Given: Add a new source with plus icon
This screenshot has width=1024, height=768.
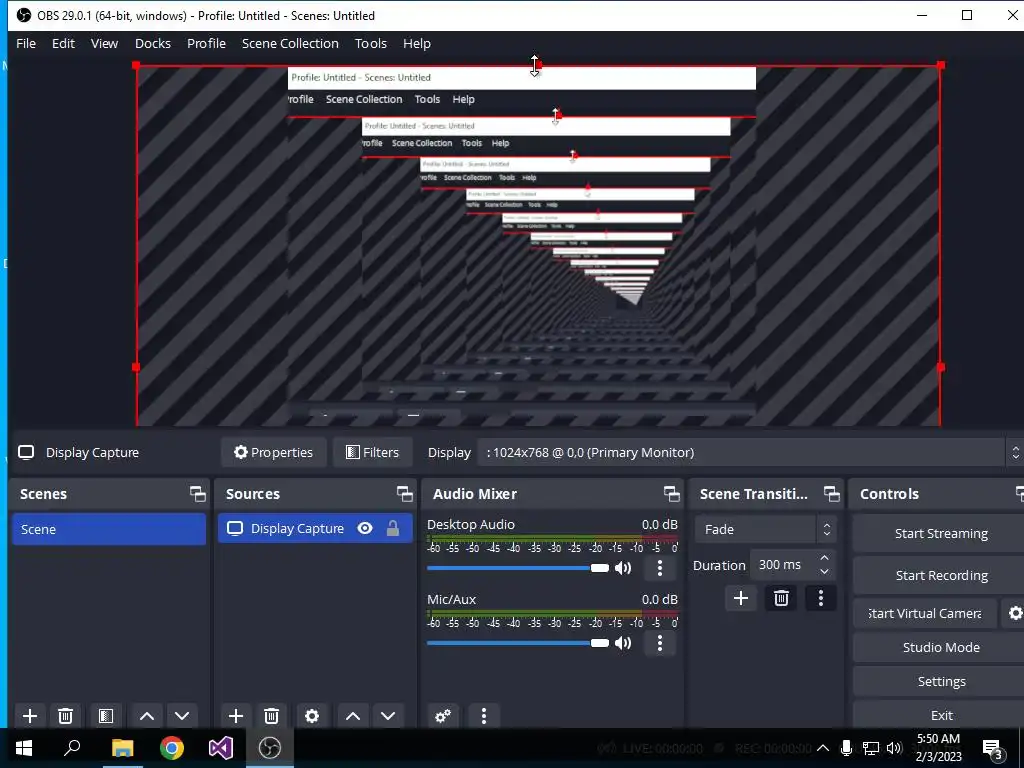Looking at the screenshot, I should (236, 716).
